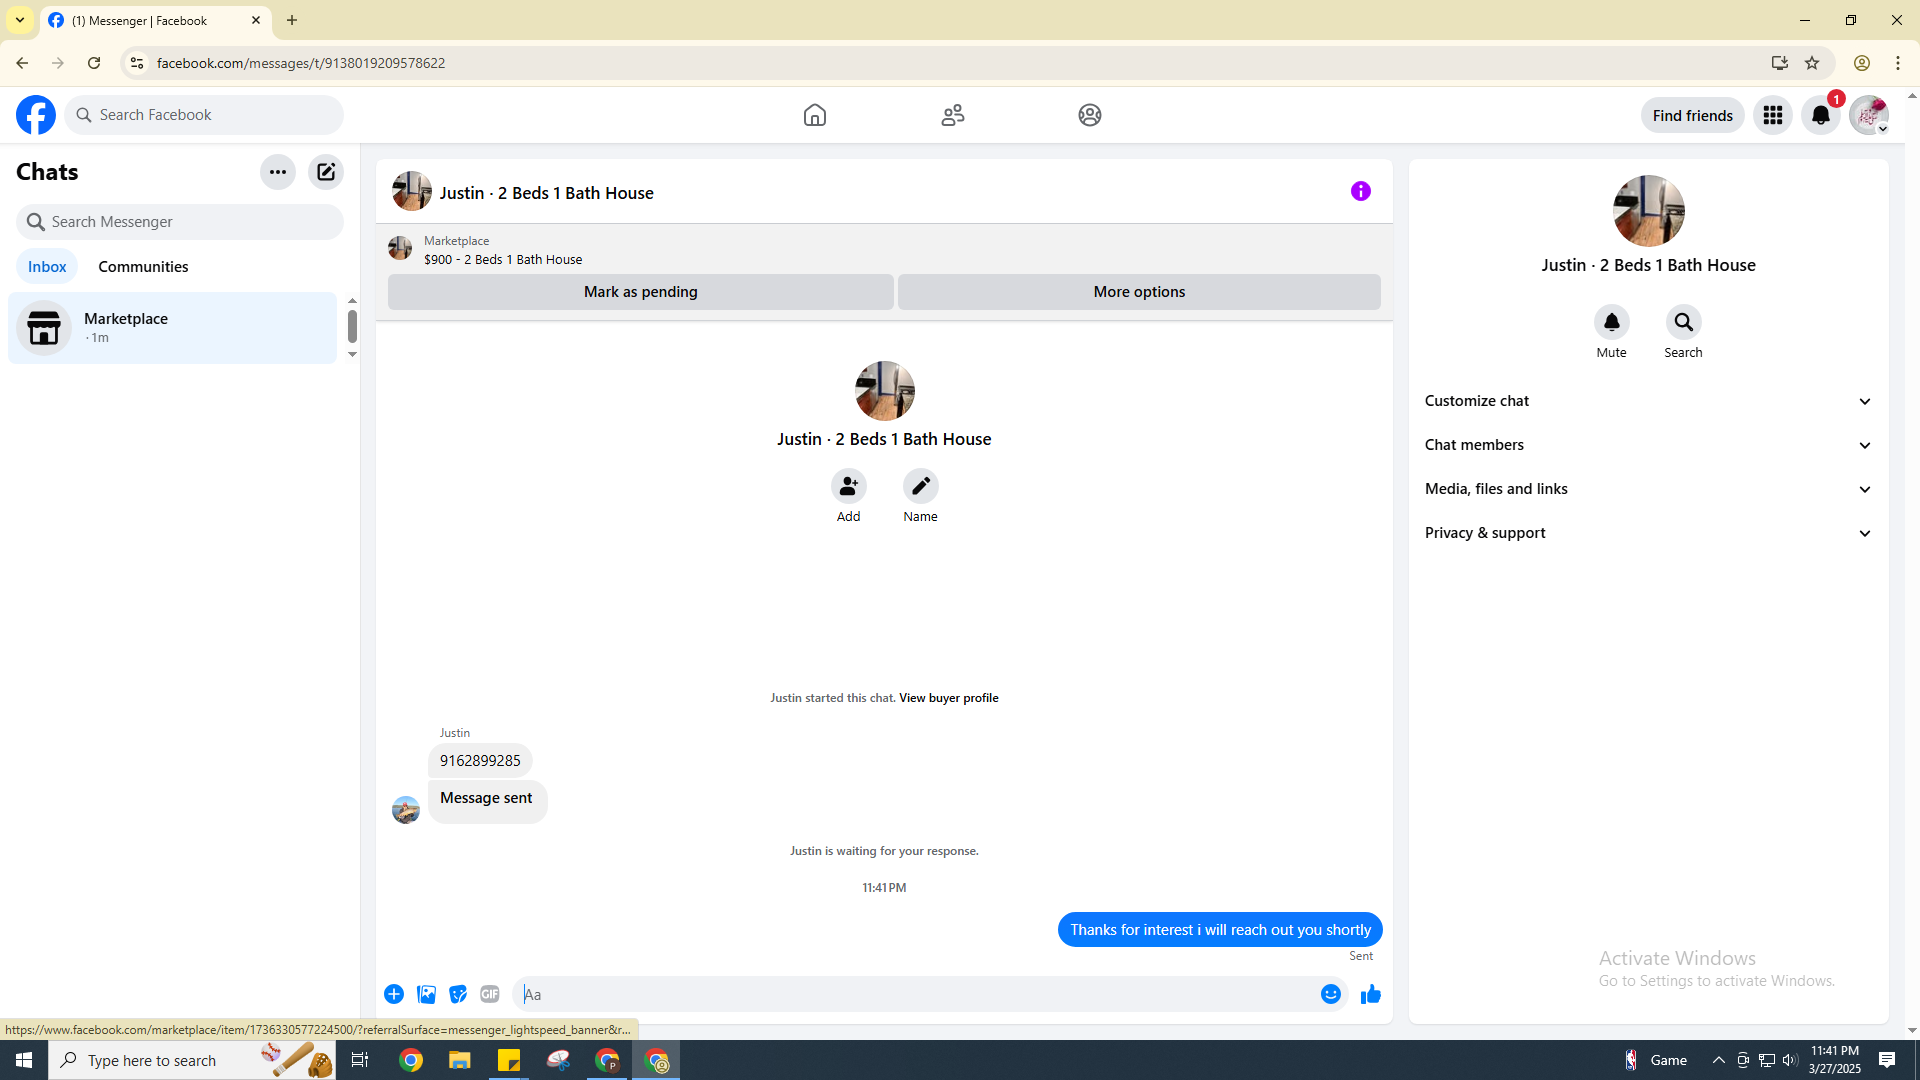Viewport: 1920px width, 1080px height.
Task: Click the volume icon in system tray
Action: pyautogui.click(x=1790, y=1060)
